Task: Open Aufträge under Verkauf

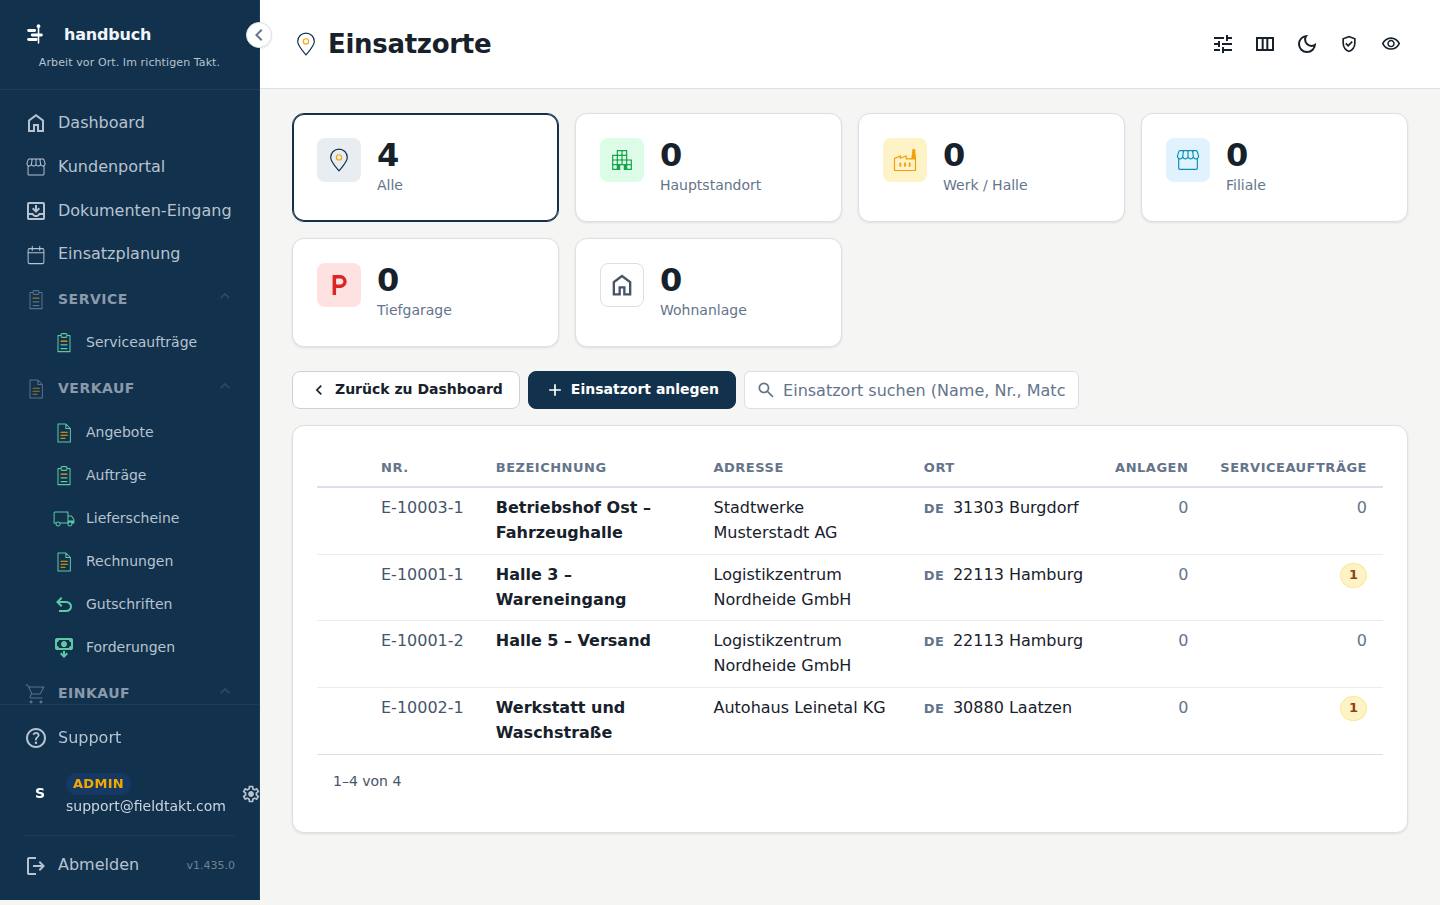Action: [x=143, y=475]
